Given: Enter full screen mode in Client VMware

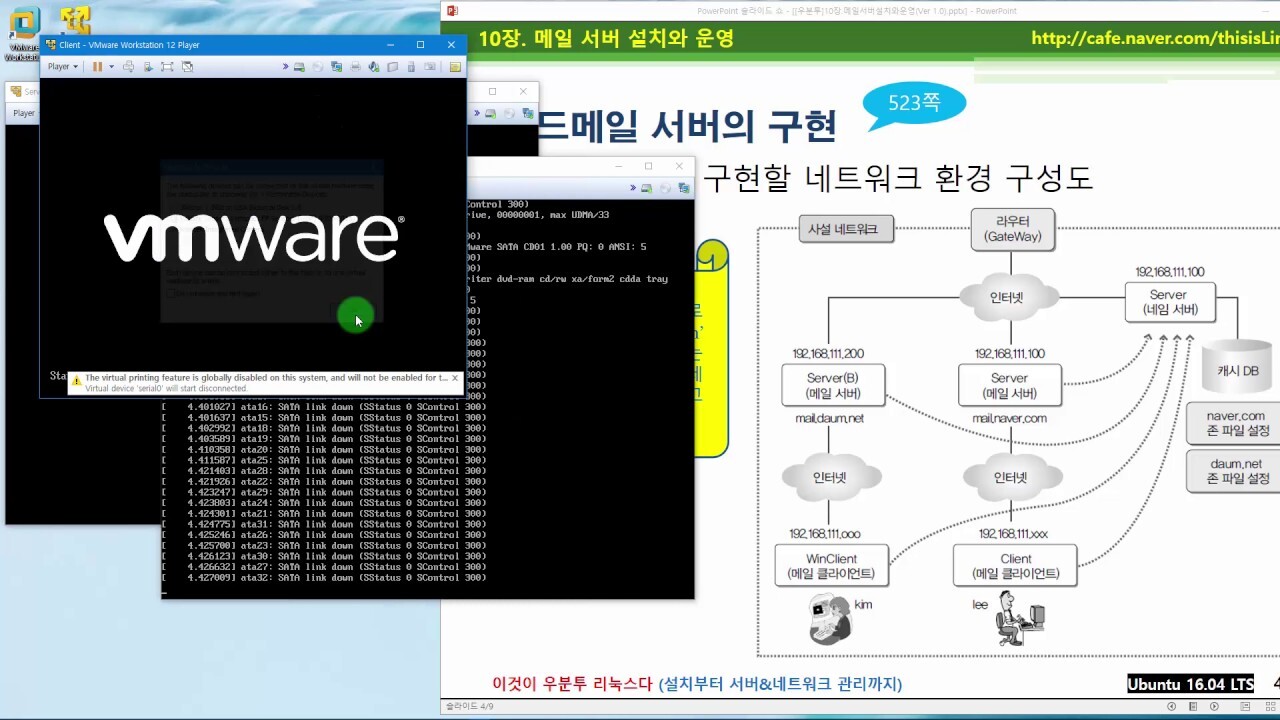Looking at the screenshot, I should click(167, 66).
